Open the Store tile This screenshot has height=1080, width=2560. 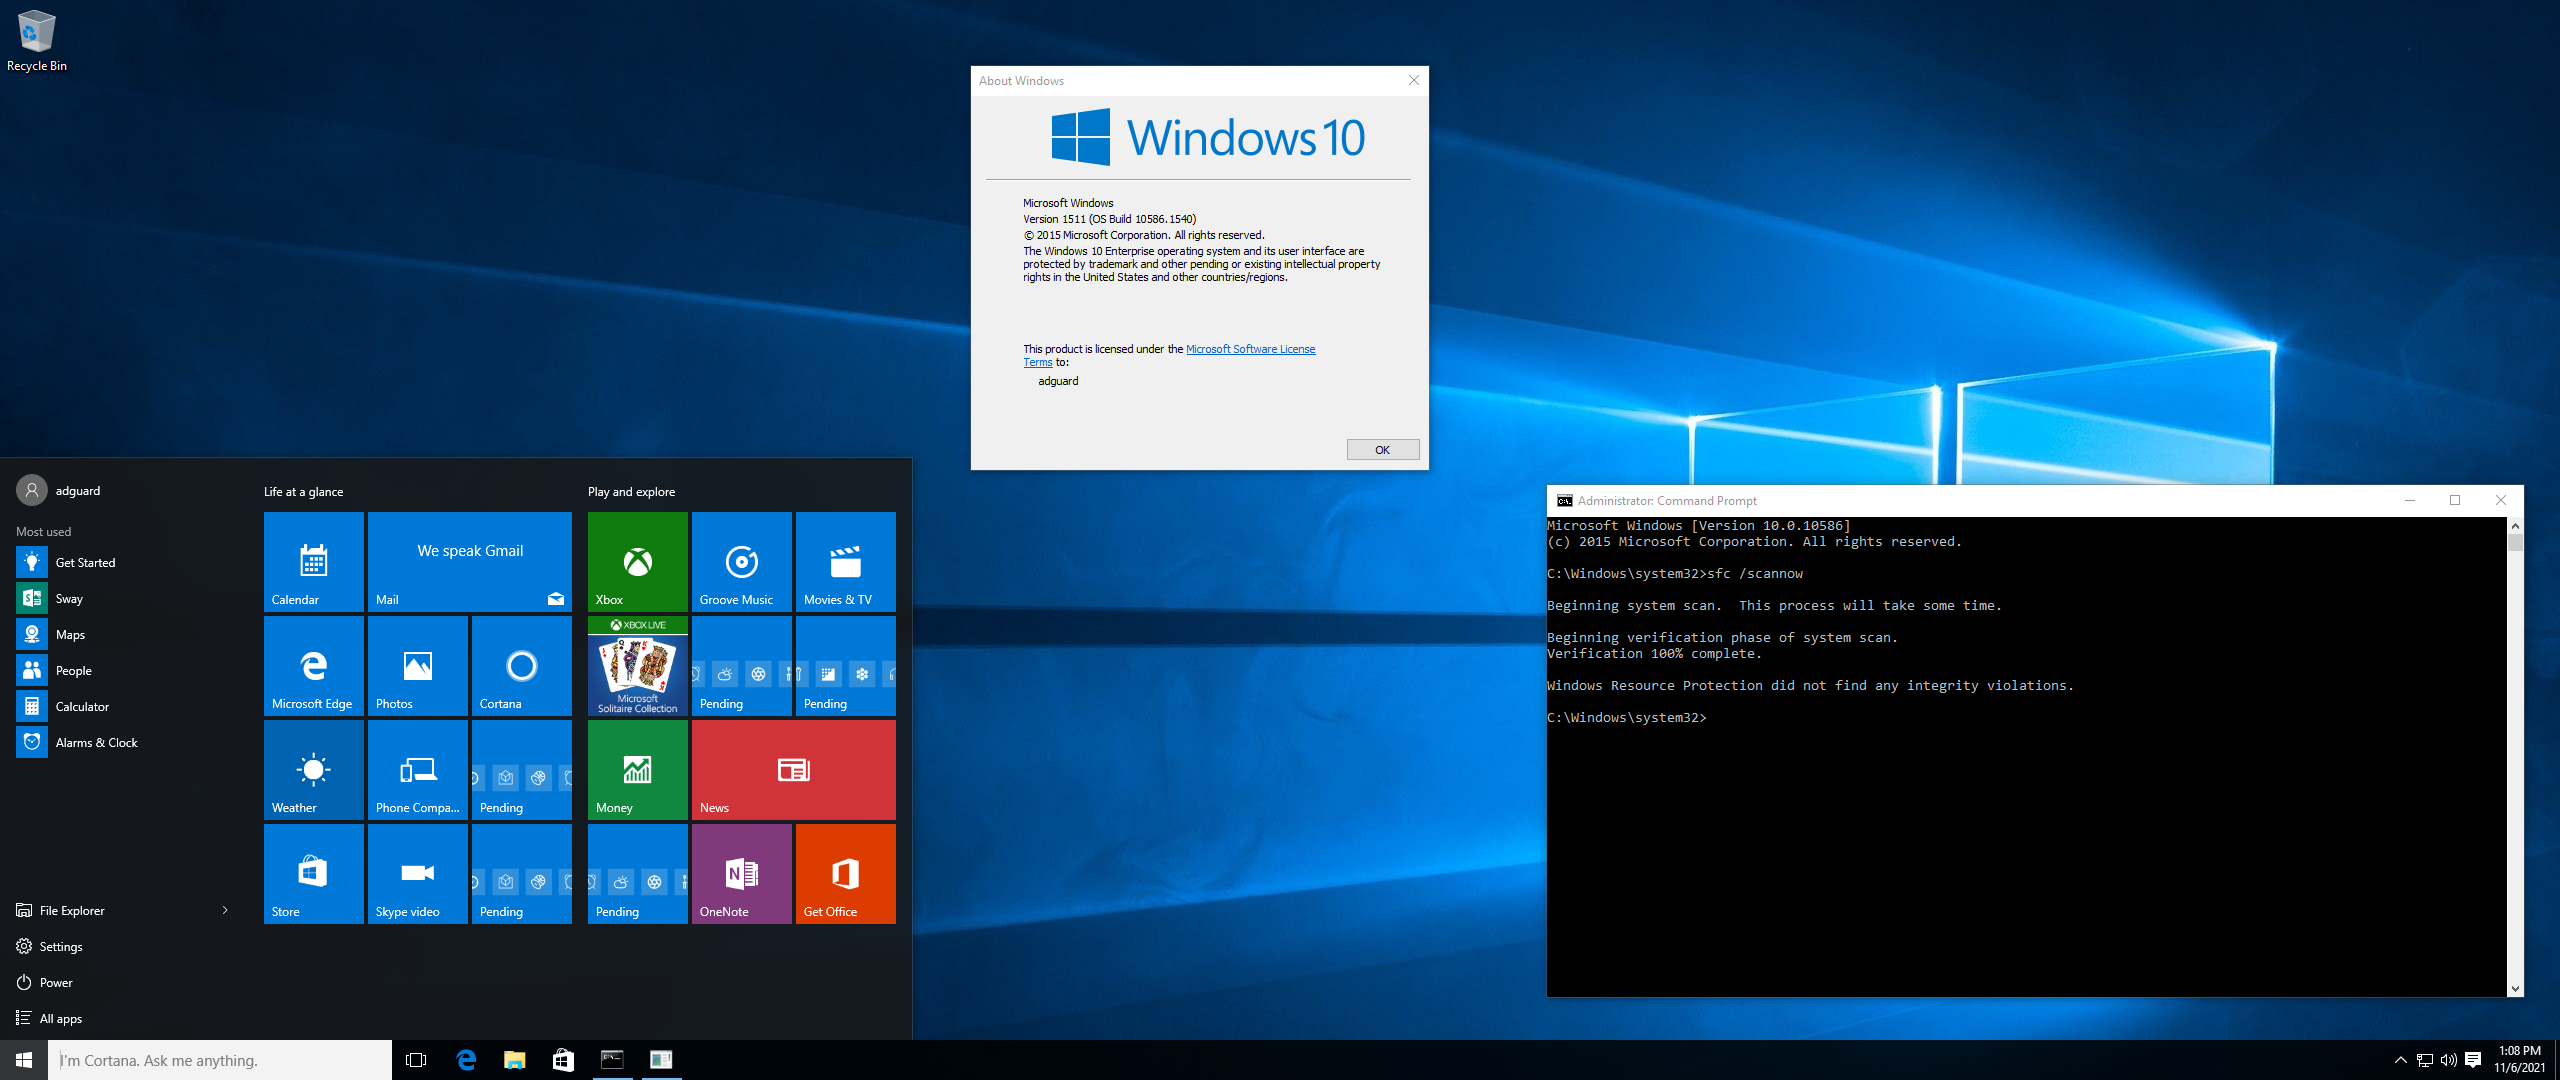point(314,874)
